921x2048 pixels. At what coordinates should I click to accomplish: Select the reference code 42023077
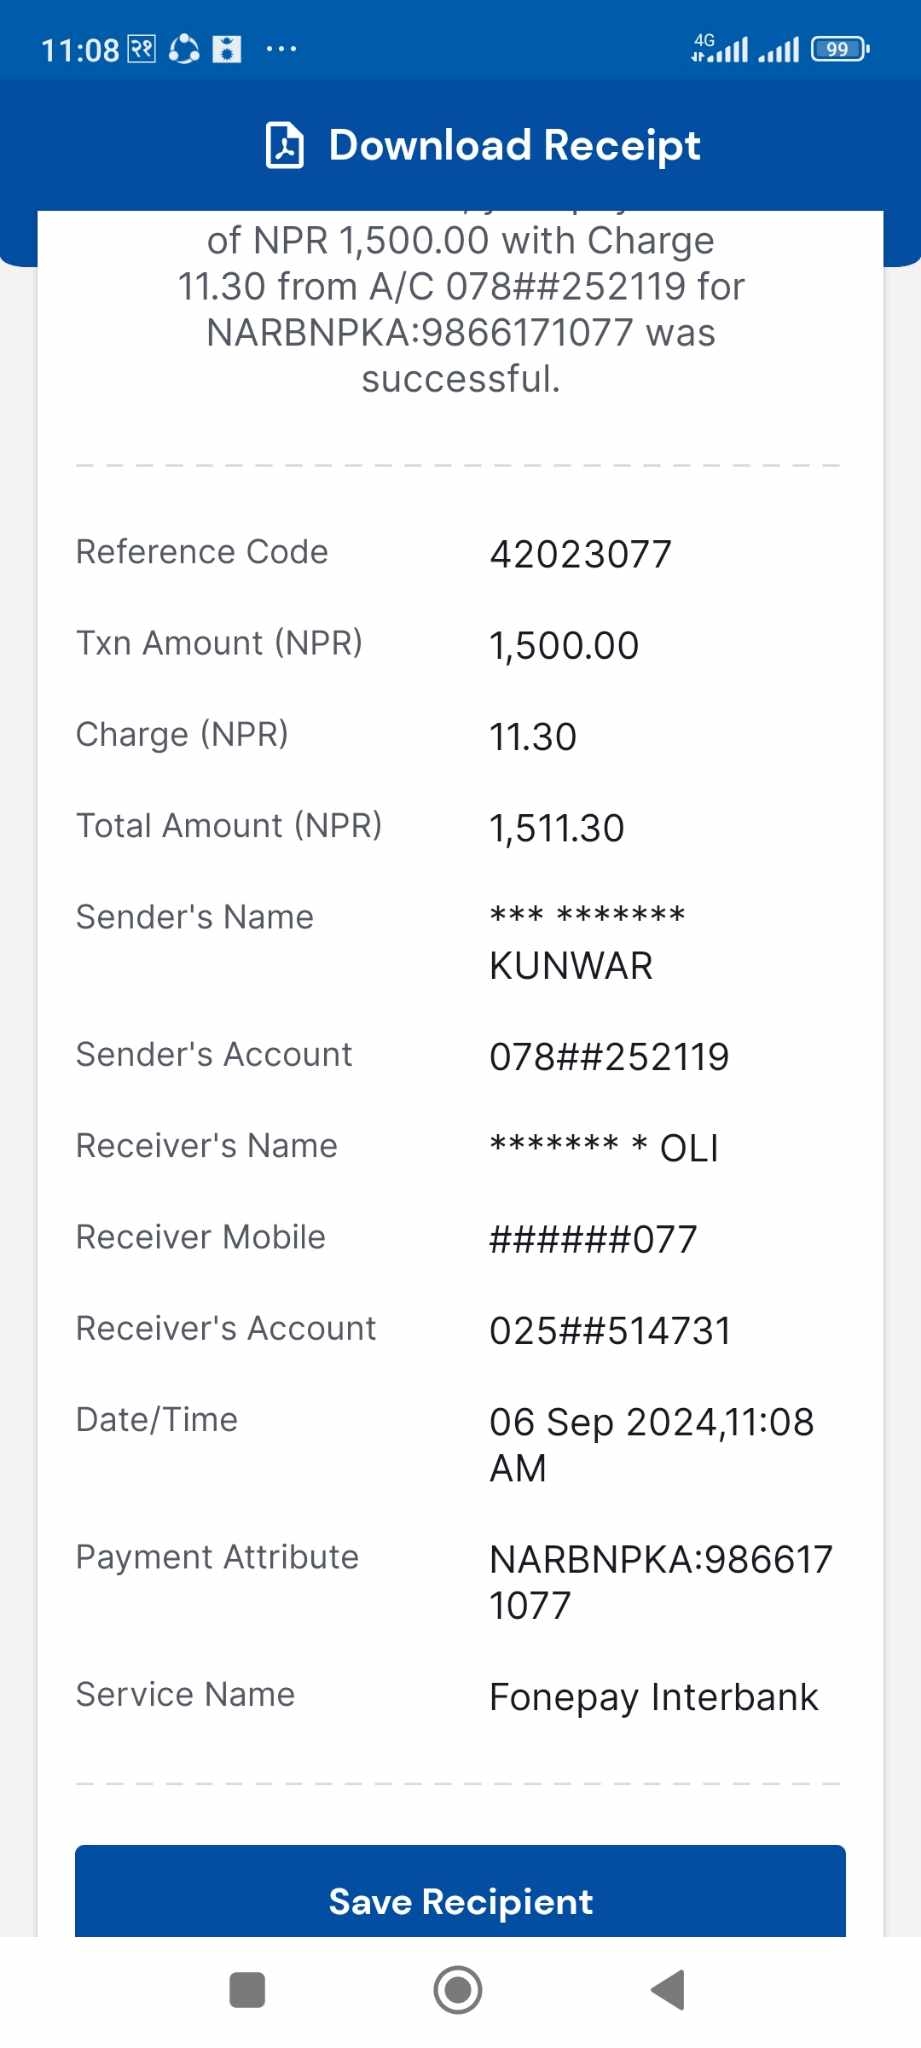pos(580,554)
